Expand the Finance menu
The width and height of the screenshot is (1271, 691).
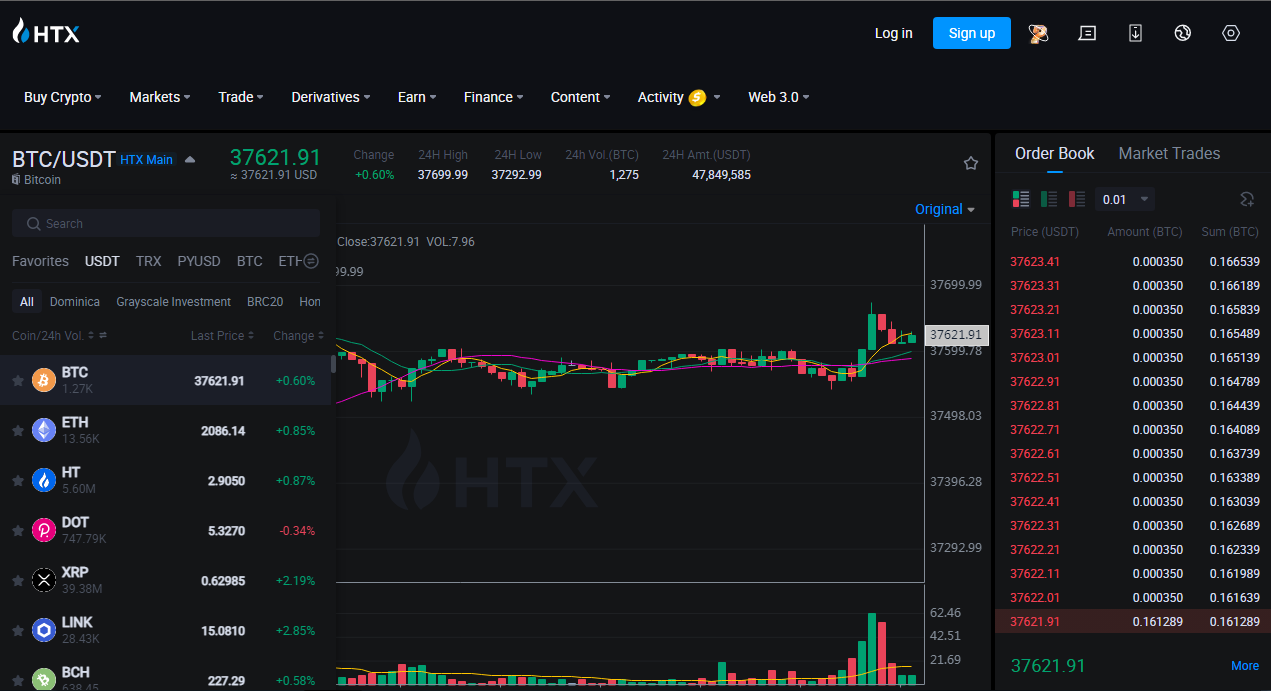tap(494, 97)
